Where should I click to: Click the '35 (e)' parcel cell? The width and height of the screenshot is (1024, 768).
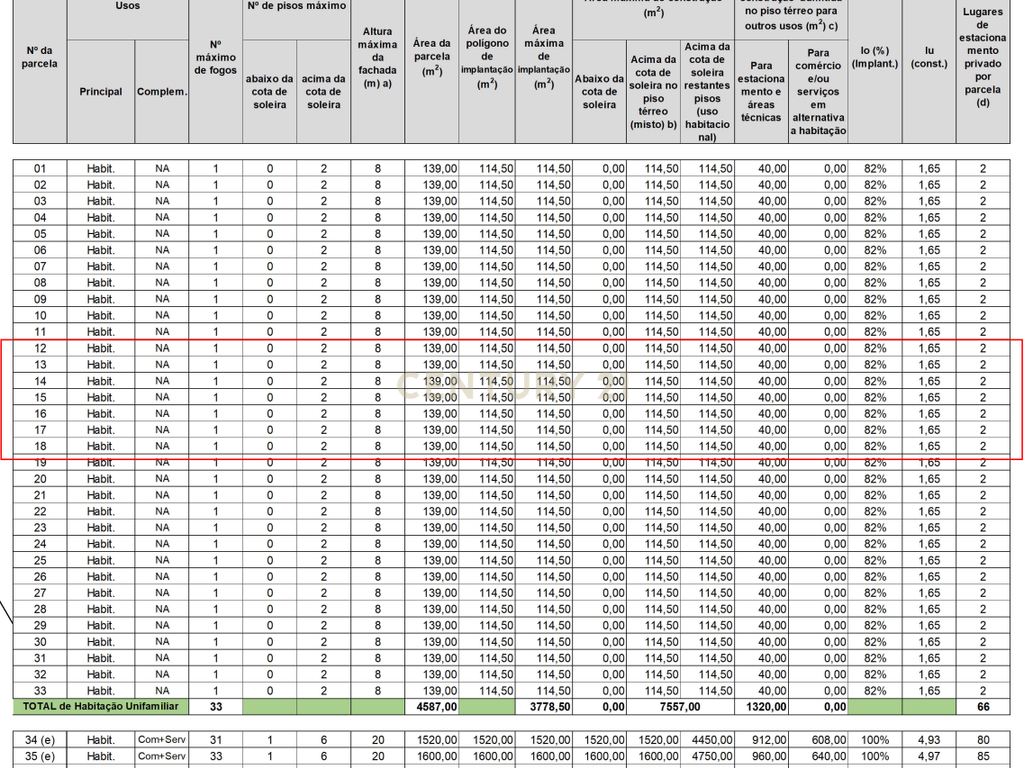(40, 756)
